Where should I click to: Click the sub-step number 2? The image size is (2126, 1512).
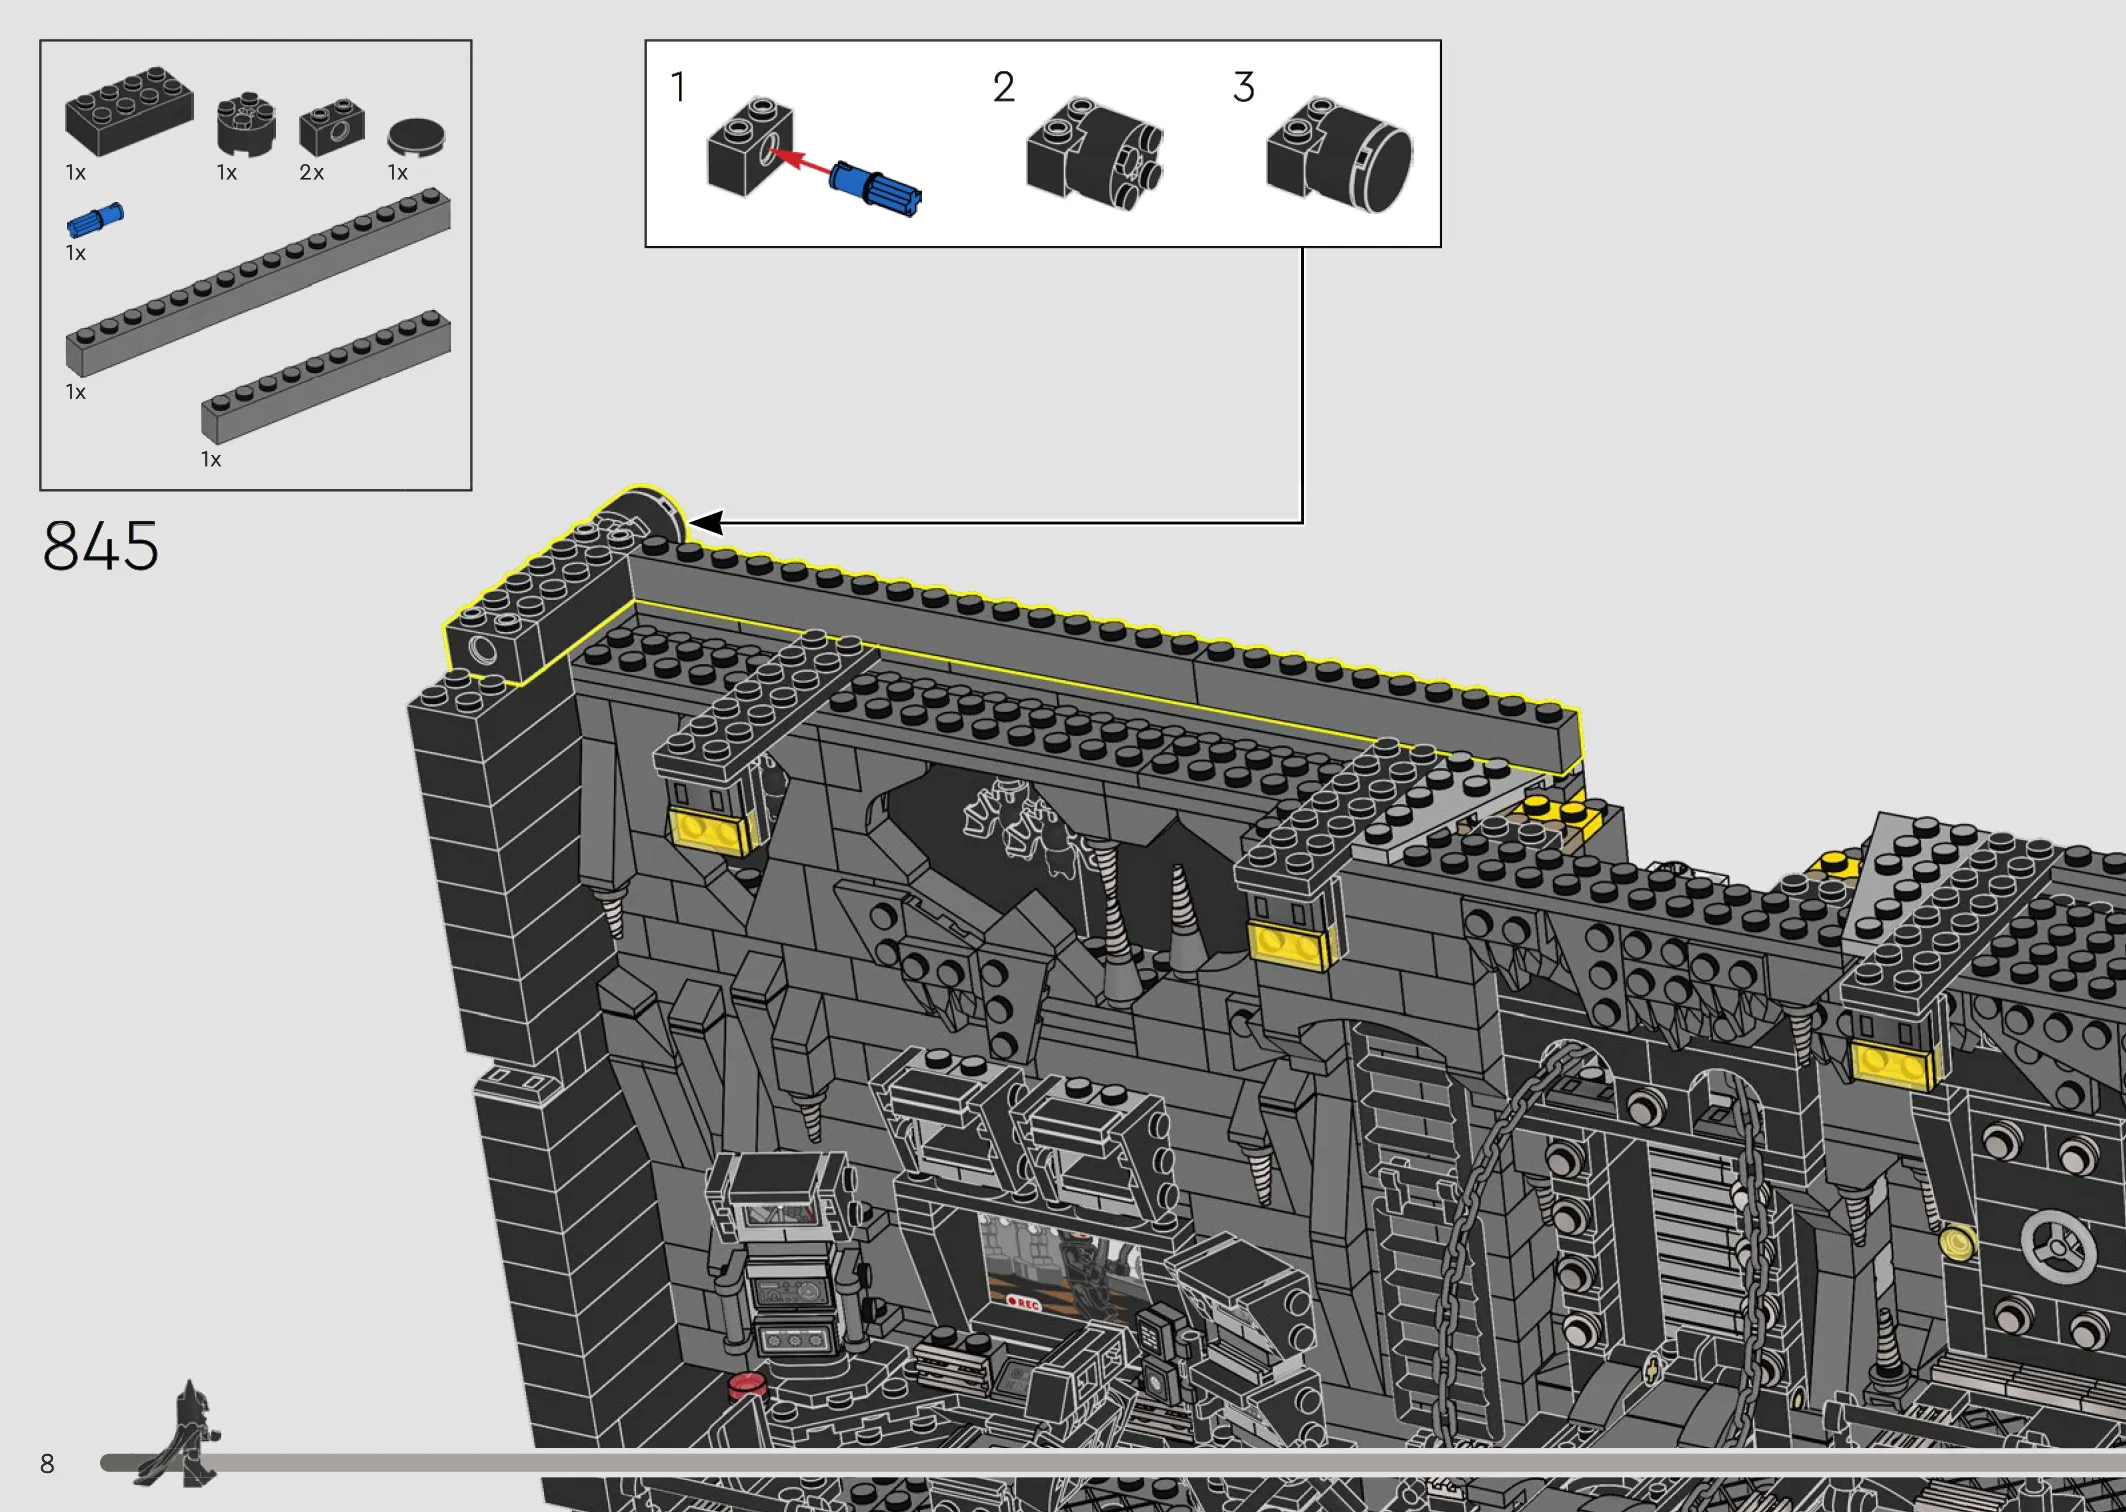click(1003, 87)
